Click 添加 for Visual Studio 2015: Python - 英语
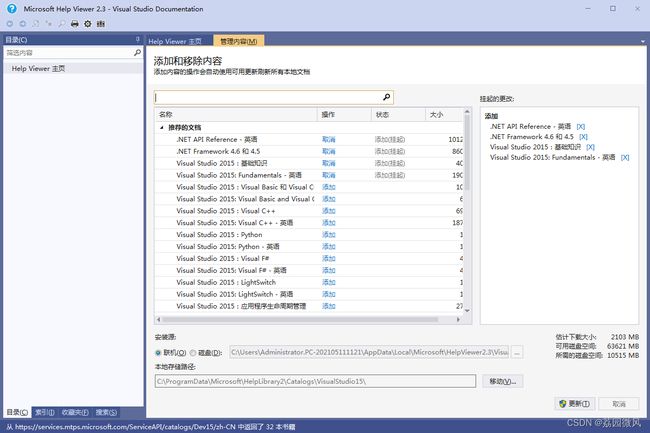 tap(329, 247)
